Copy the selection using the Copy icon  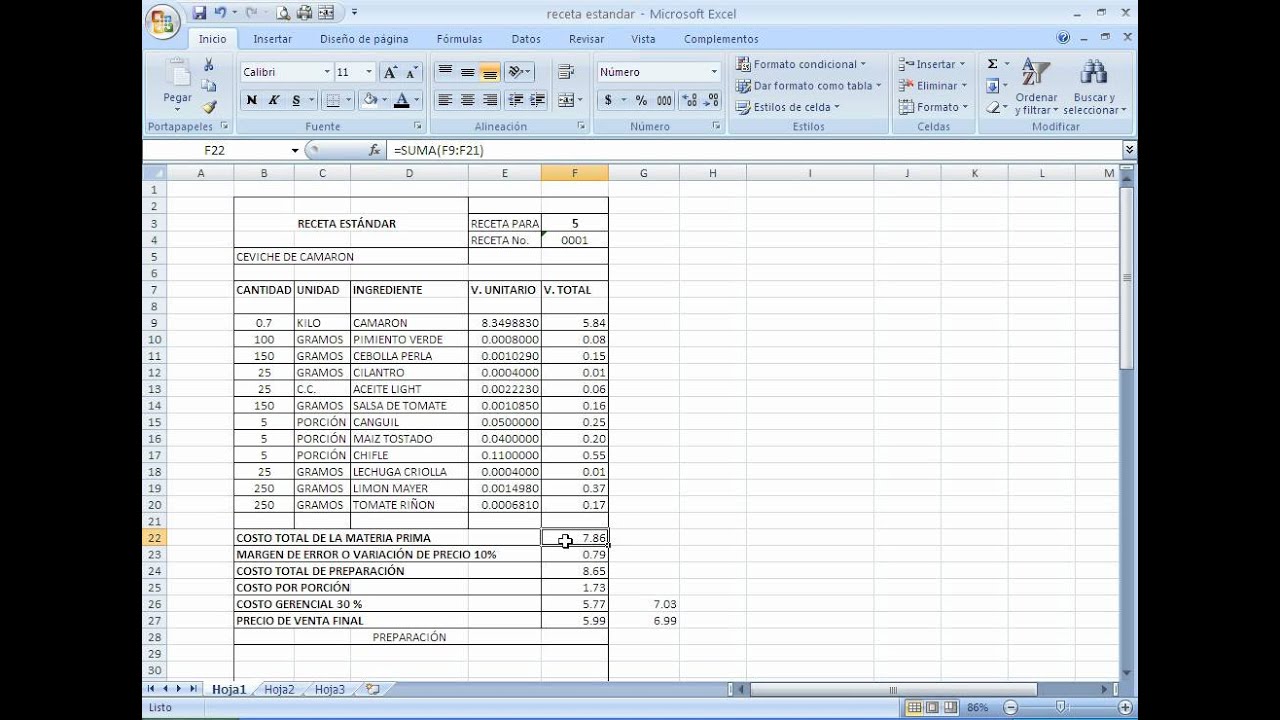[209, 86]
